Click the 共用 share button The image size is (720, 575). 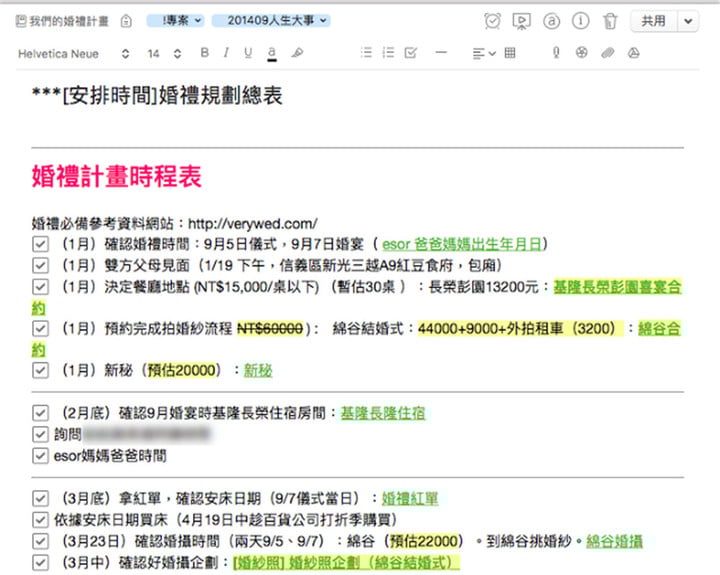point(653,21)
